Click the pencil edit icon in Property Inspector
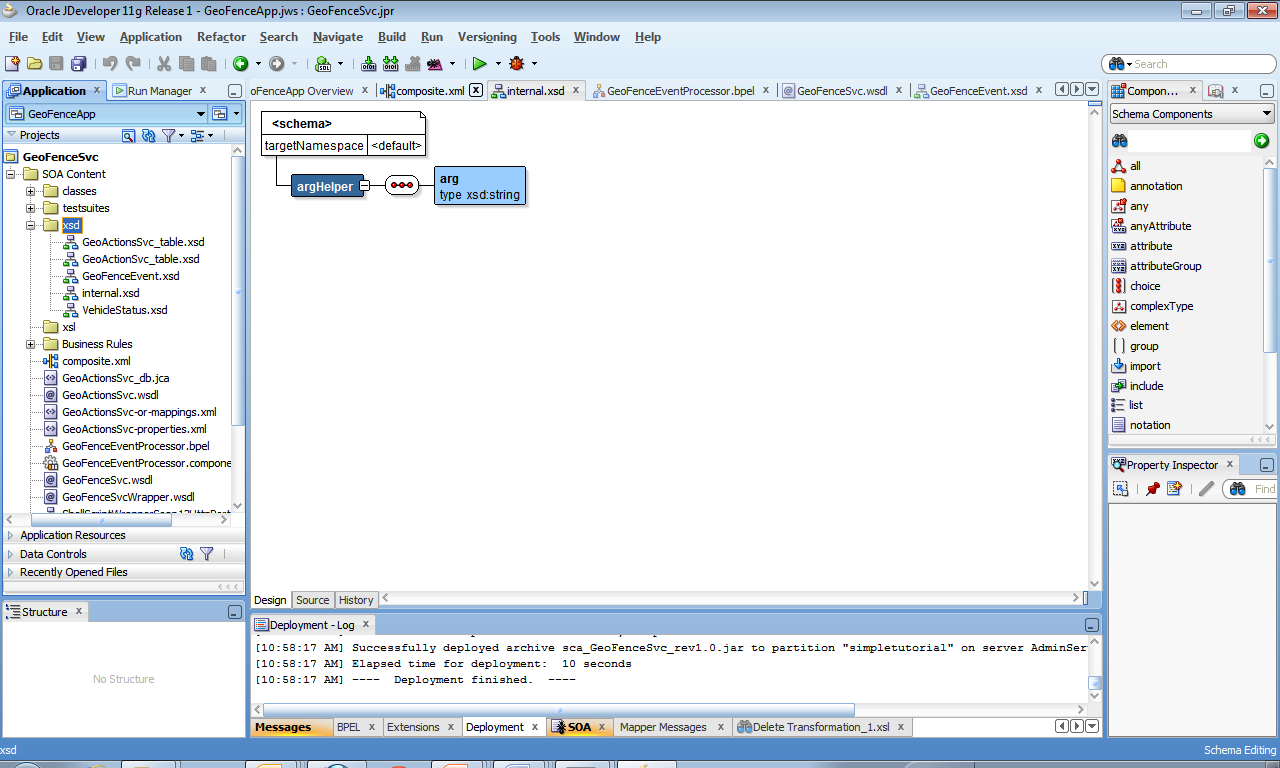This screenshot has height=768, width=1280. pyautogui.click(x=1206, y=489)
